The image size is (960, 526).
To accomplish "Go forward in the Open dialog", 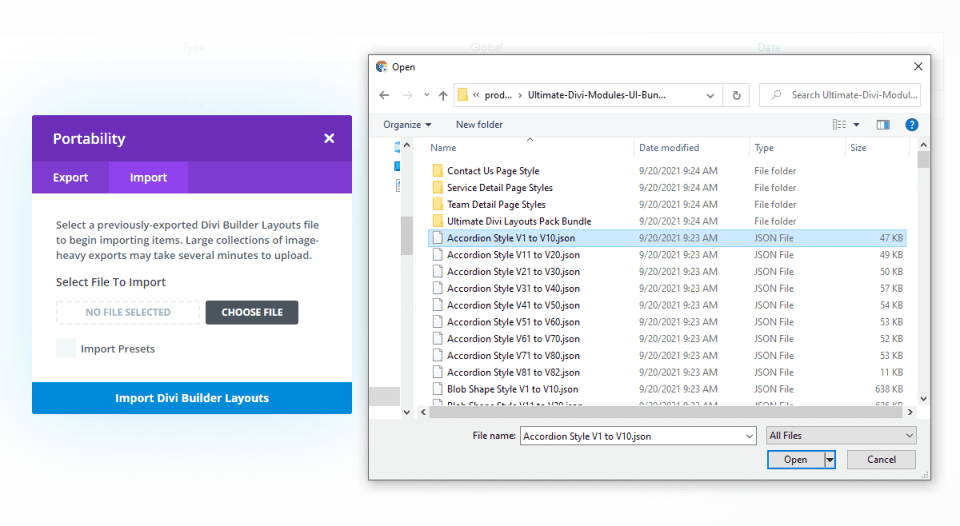I will 407,95.
